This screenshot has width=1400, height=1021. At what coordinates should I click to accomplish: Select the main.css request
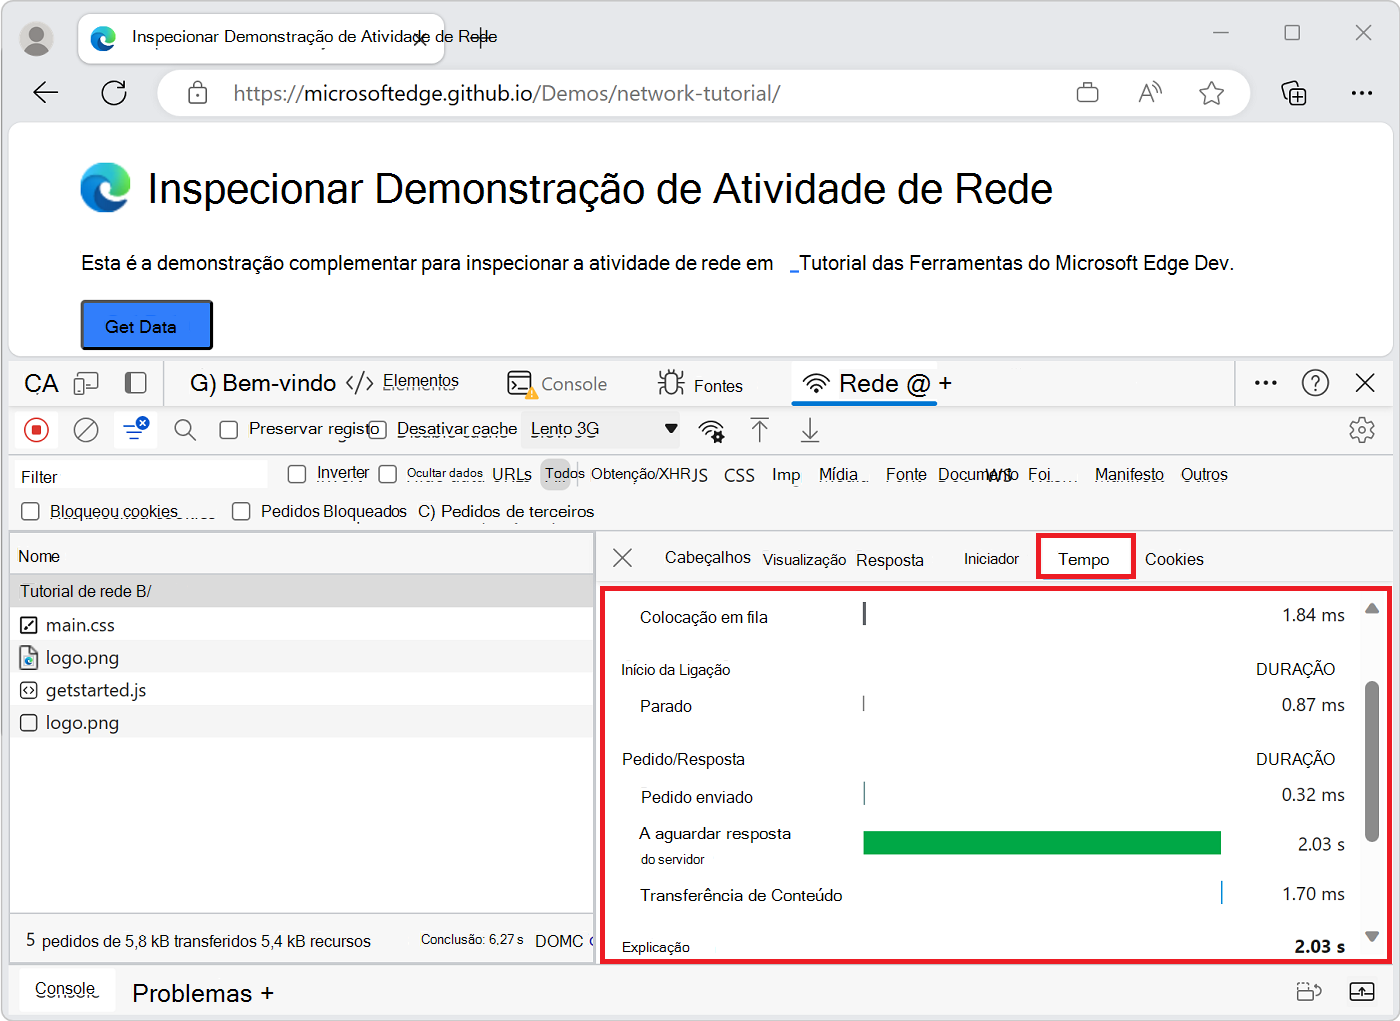click(x=302, y=625)
